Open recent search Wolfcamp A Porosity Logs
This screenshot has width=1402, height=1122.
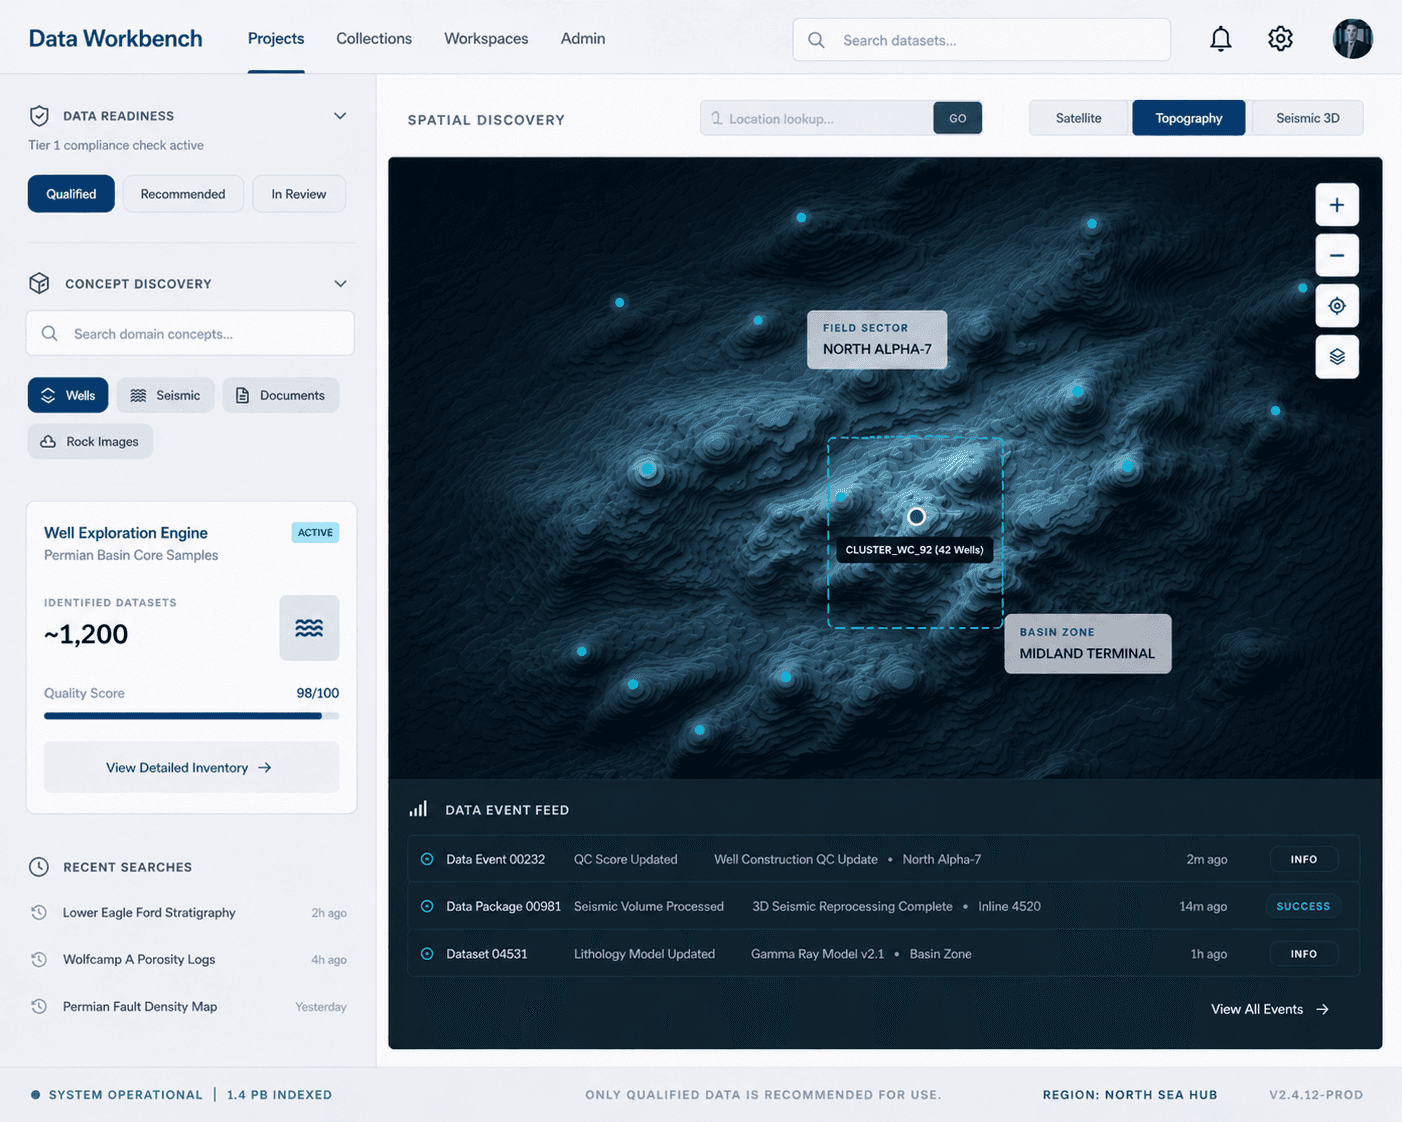click(x=139, y=959)
